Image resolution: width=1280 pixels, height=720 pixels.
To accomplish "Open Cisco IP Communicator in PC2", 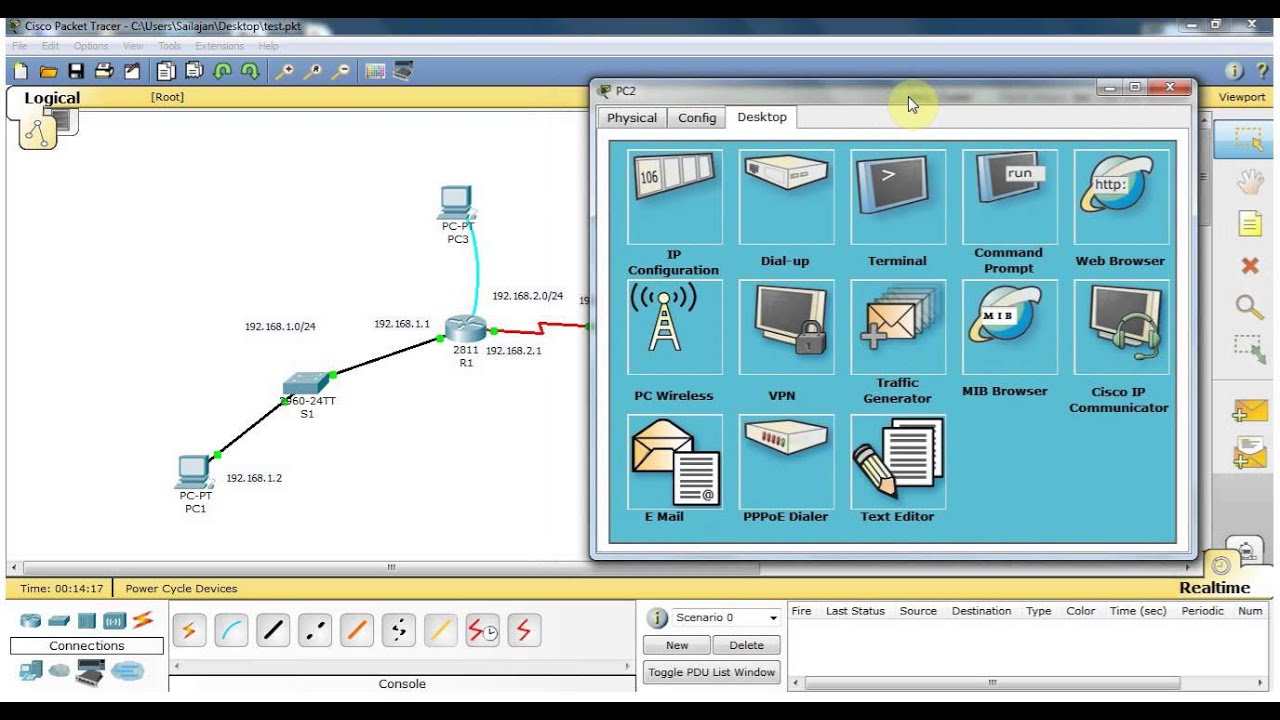I will point(1121,327).
